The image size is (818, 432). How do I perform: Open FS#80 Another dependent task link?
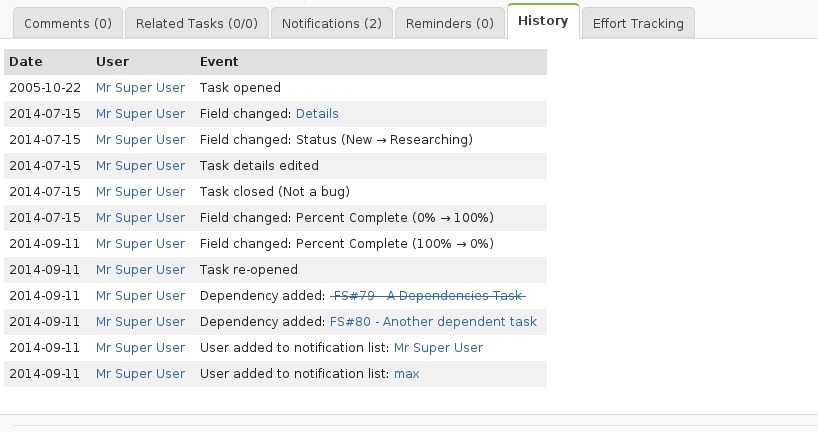tap(433, 322)
